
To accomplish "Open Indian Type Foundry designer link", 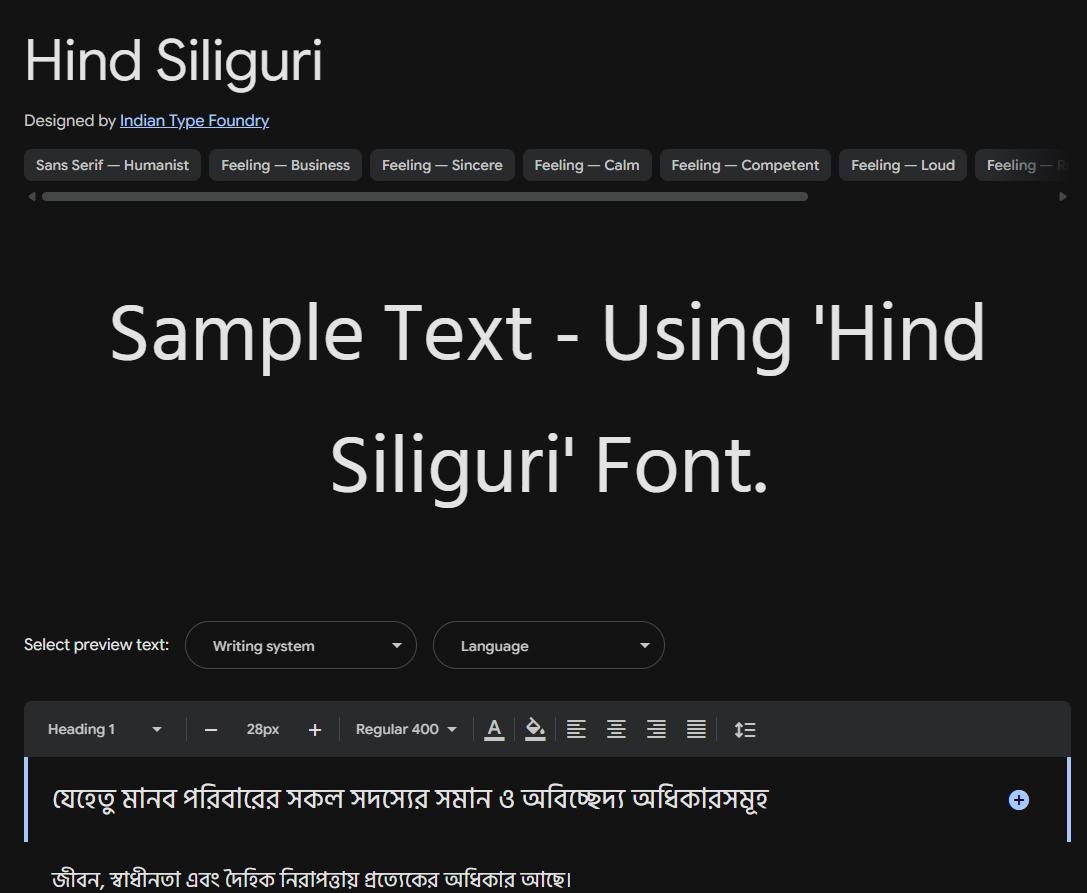I will pyautogui.click(x=194, y=121).
